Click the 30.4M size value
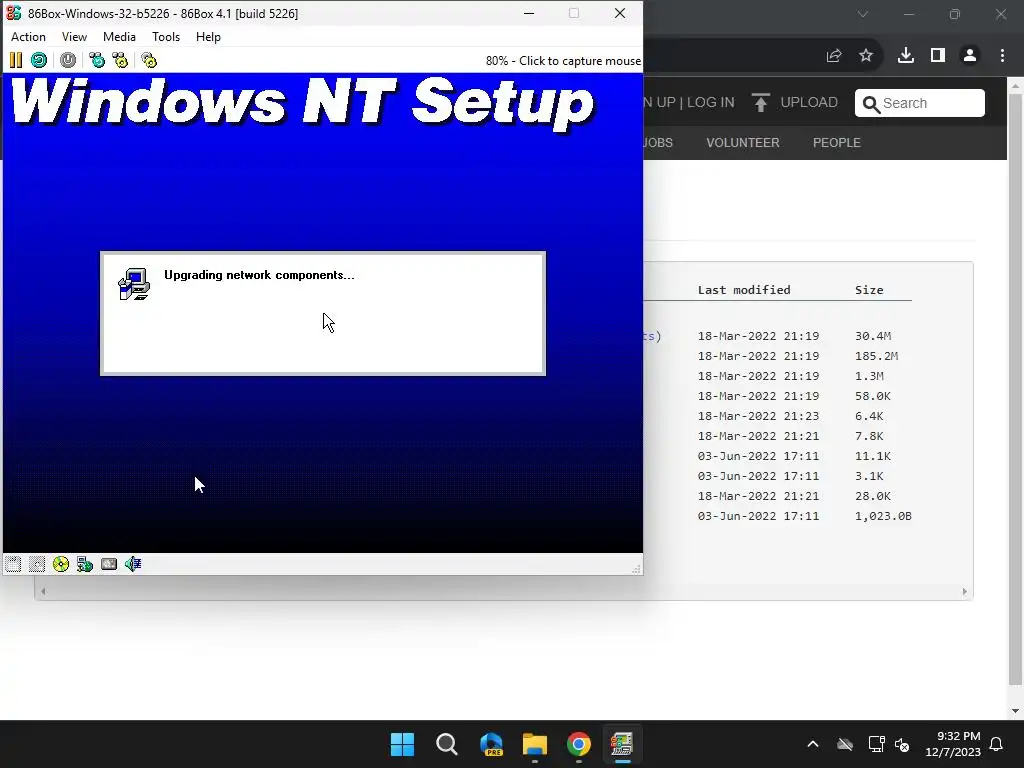The height and width of the screenshot is (768, 1024). (x=873, y=336)
